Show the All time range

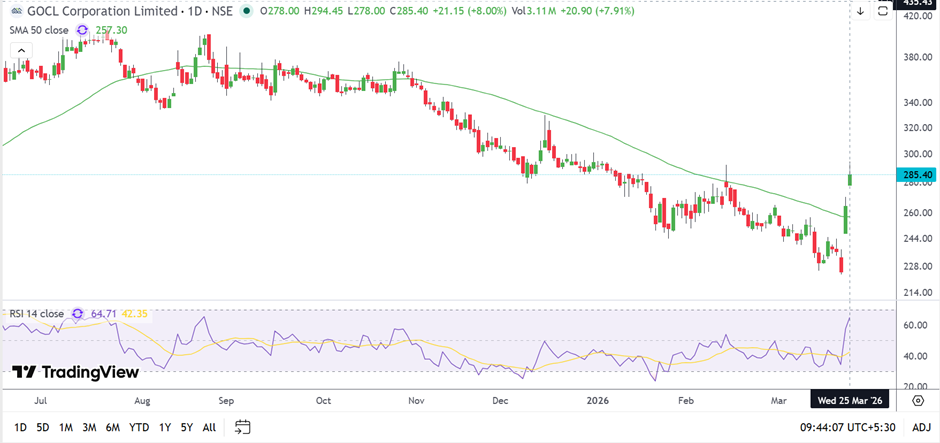[x=208, y=427]
